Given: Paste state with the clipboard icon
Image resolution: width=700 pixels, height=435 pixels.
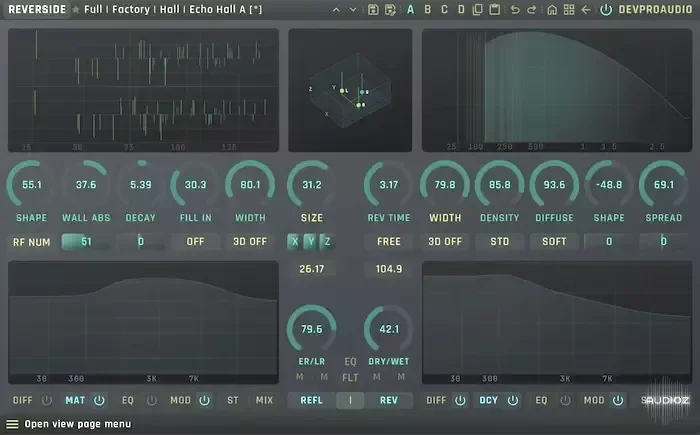Looking at the screenshot, I should pos(494,9).
